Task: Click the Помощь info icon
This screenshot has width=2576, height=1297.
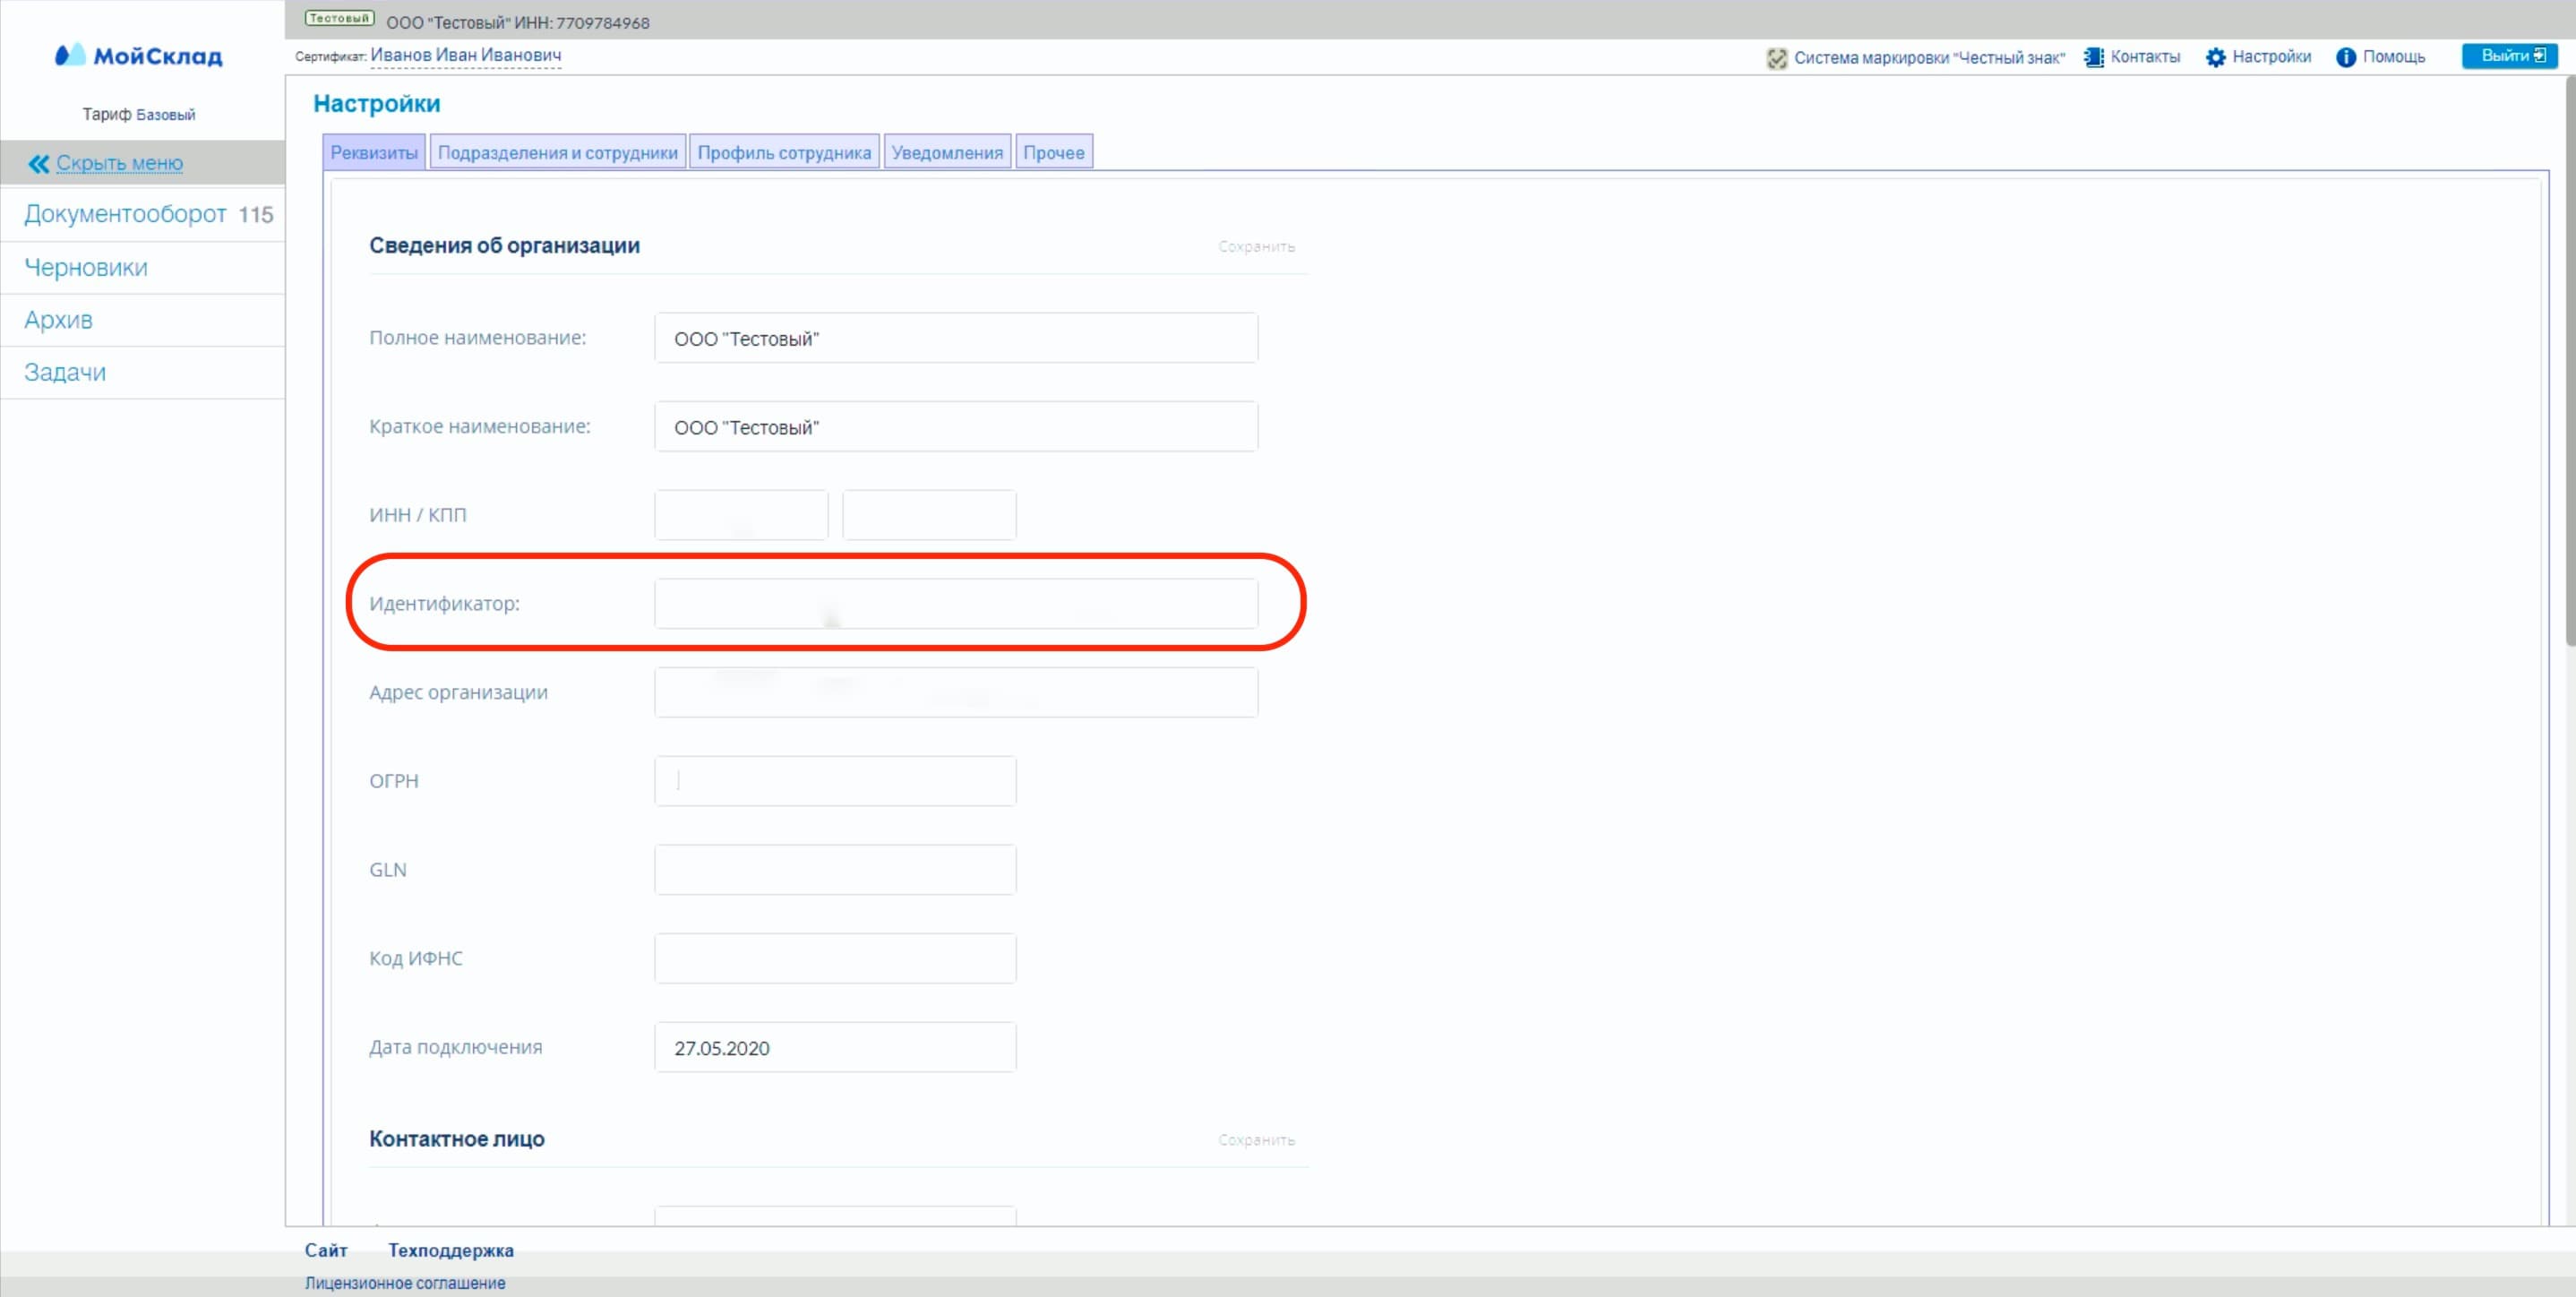Action: tap(2345, 57)
